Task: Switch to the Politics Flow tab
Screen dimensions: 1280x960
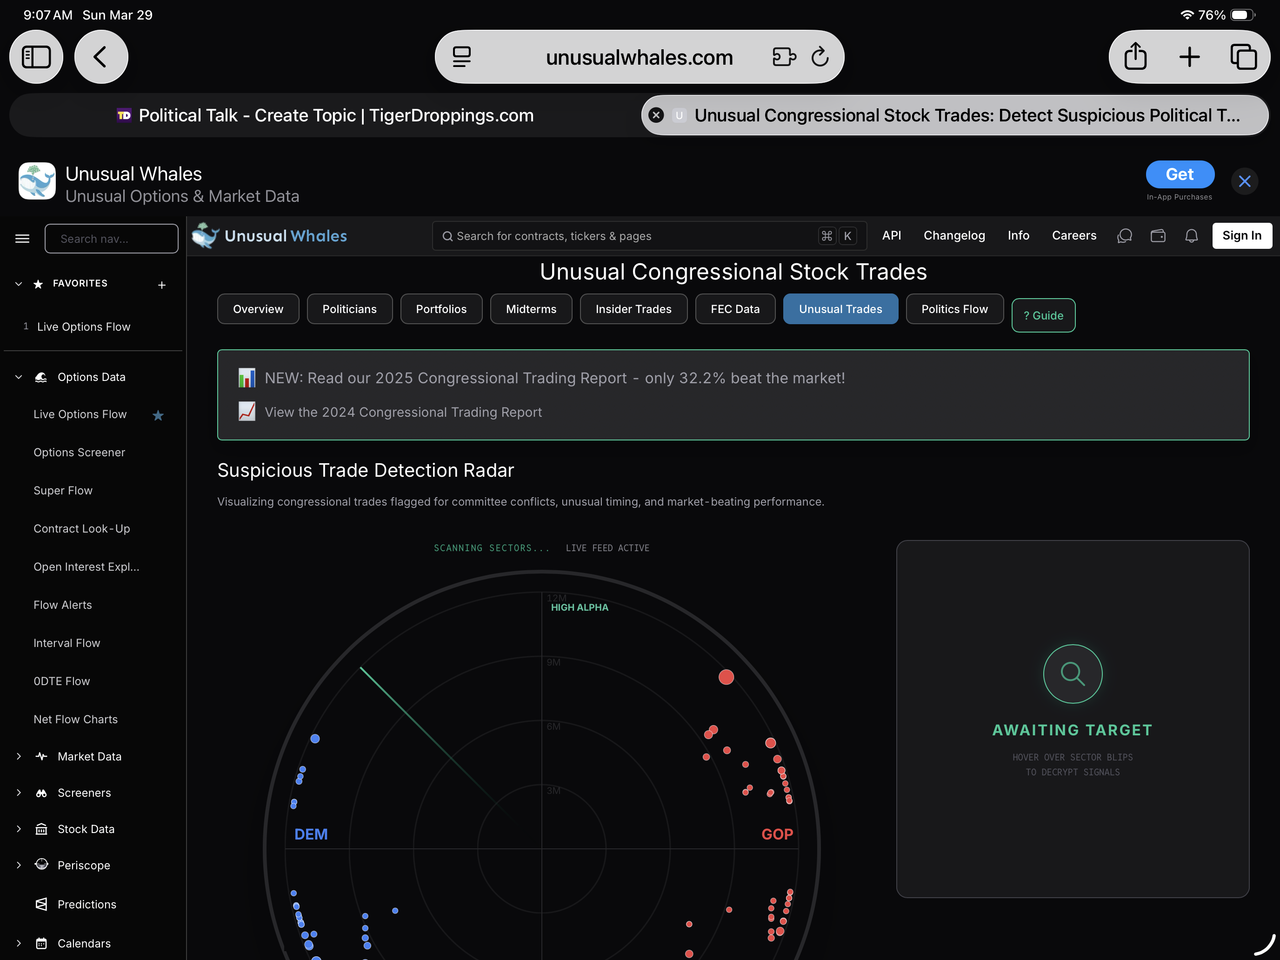Action: 955,309
